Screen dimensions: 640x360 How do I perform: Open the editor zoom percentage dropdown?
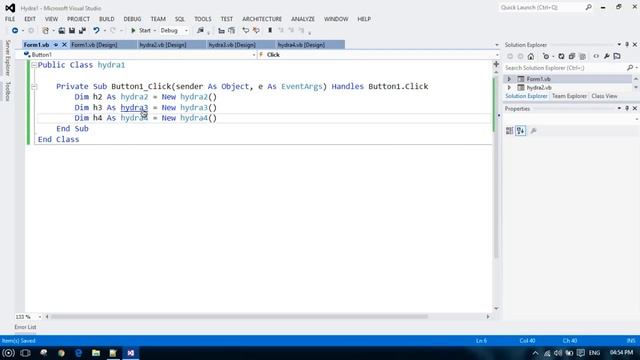(x=40, y=317)
